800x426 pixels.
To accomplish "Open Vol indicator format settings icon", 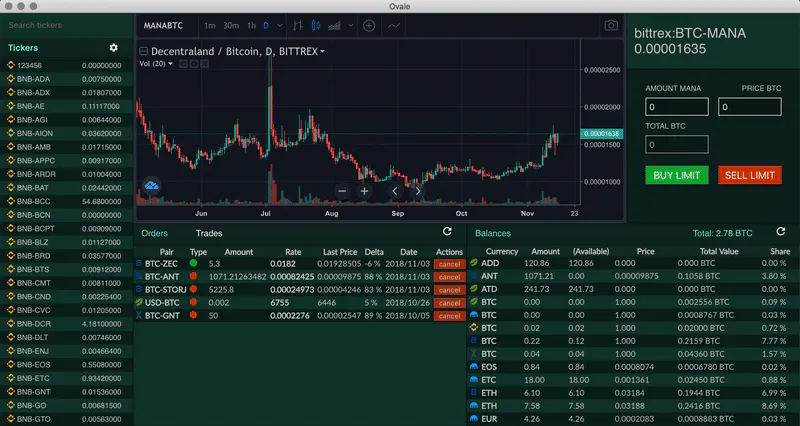I will [x=193, y=64].
